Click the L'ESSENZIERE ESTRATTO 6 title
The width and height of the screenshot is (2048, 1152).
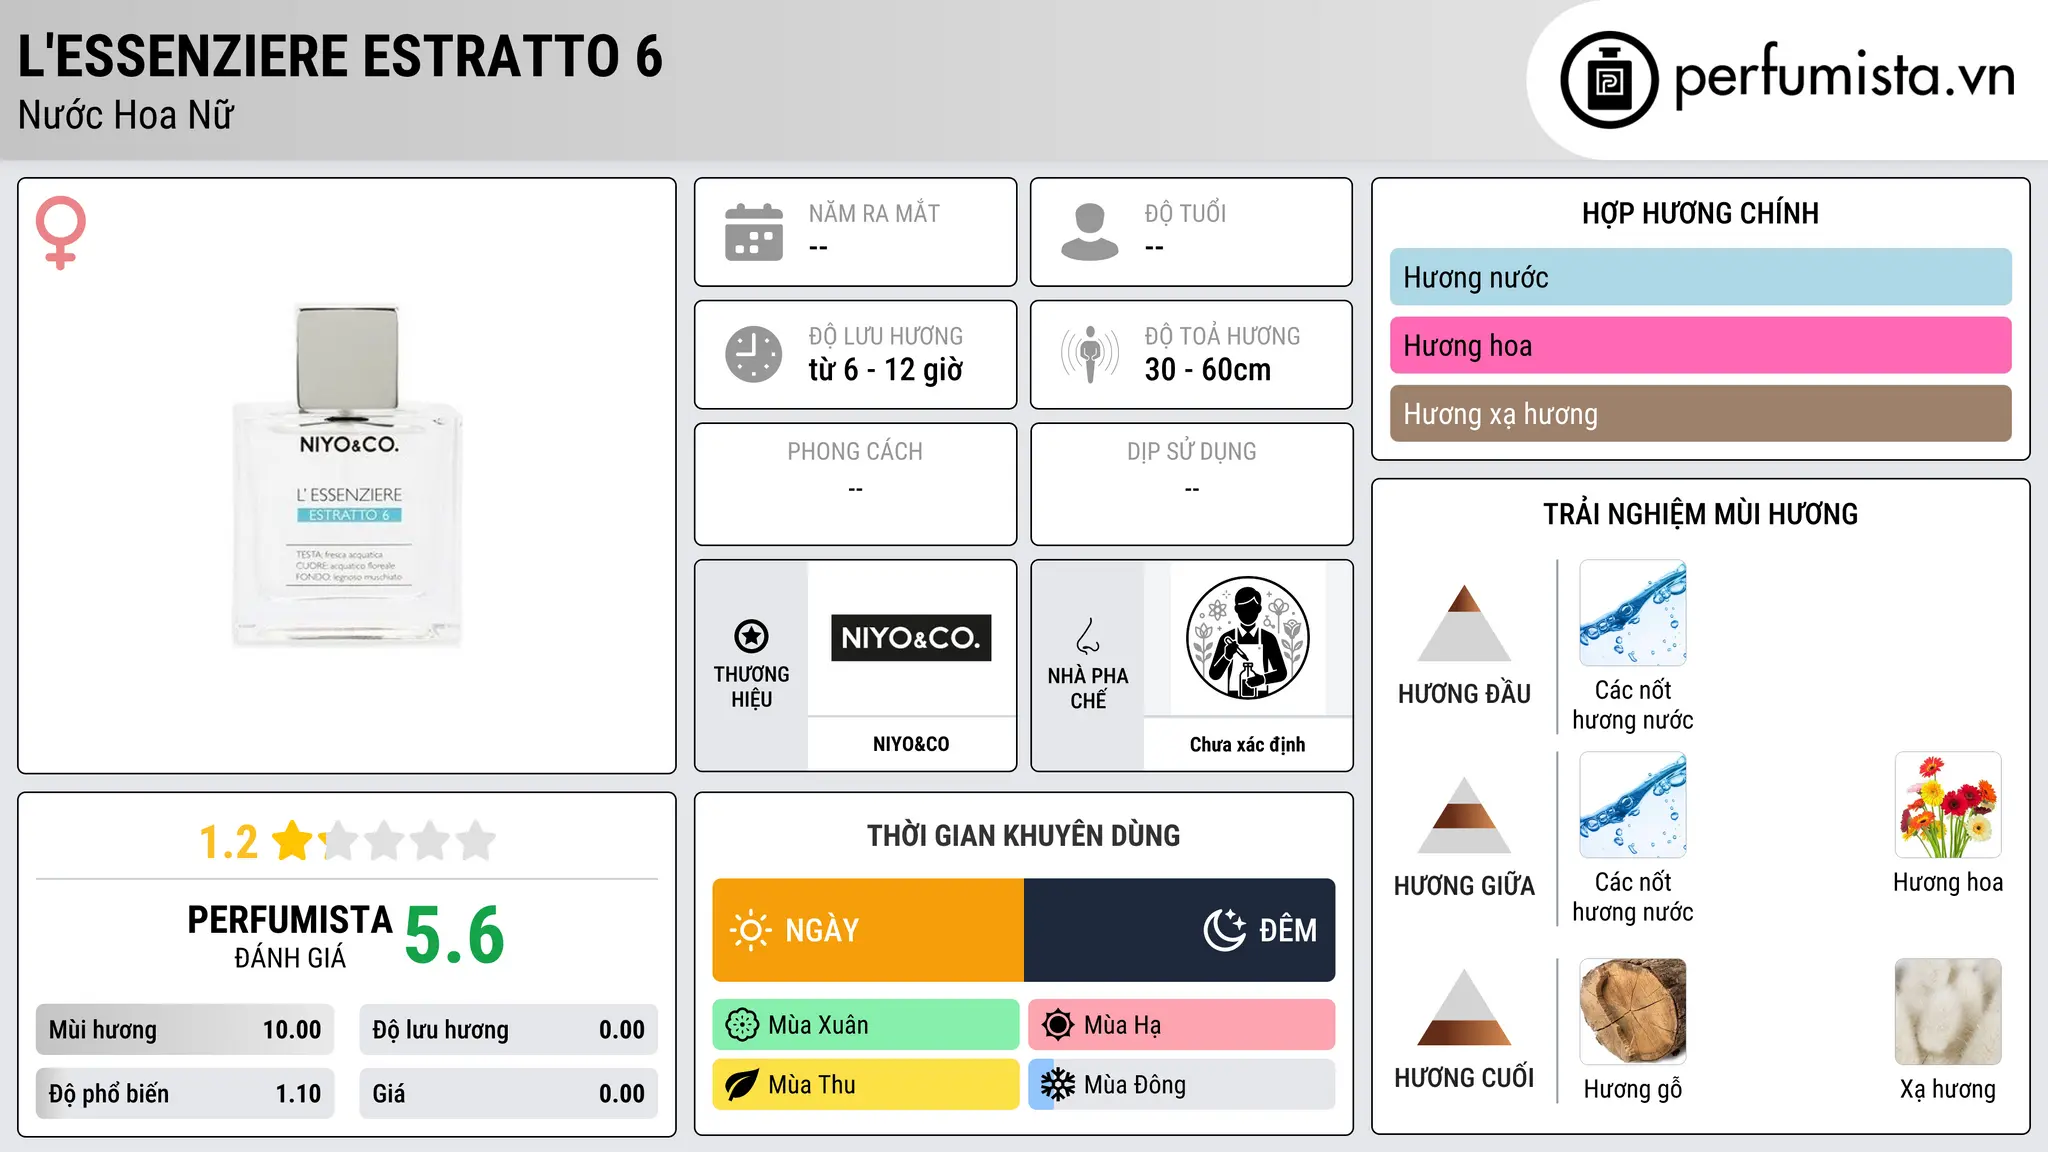340,56
